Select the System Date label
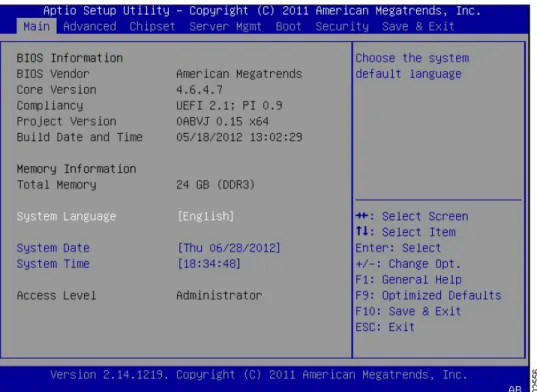Image resolution: width=537 pixels, height=392 pixels. pyautogui.click(x=53, y=248)
